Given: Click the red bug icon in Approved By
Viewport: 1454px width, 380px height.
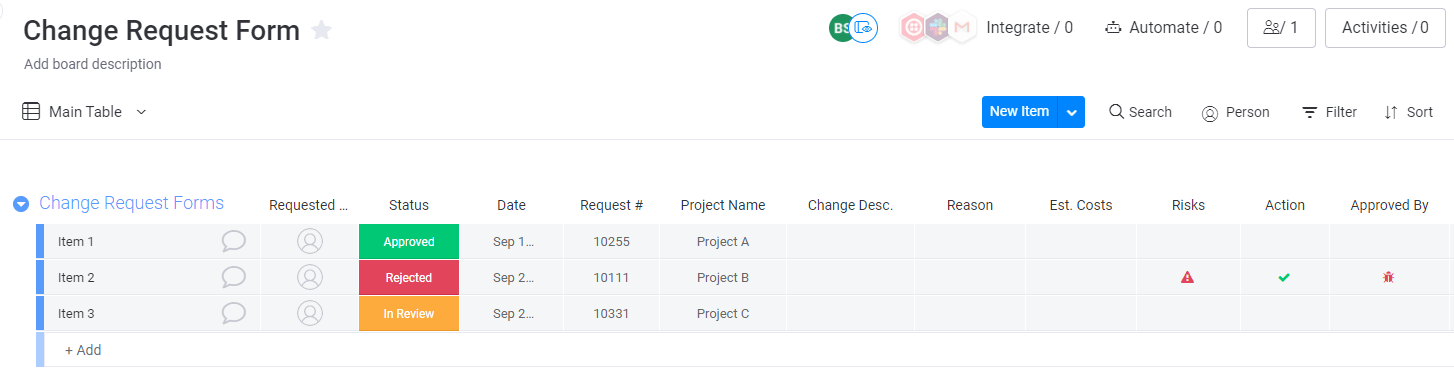Looking at the screenshot, I should click(x=1388, y=277).
